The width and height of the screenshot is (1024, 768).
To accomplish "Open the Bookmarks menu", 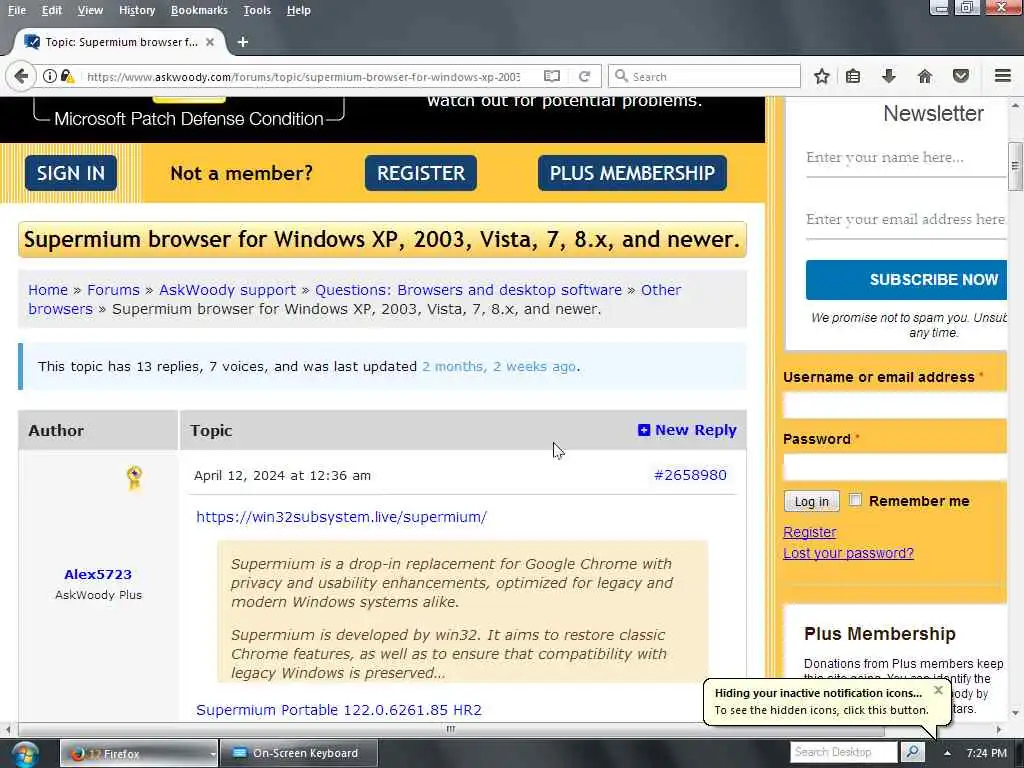I will point(199,10).
